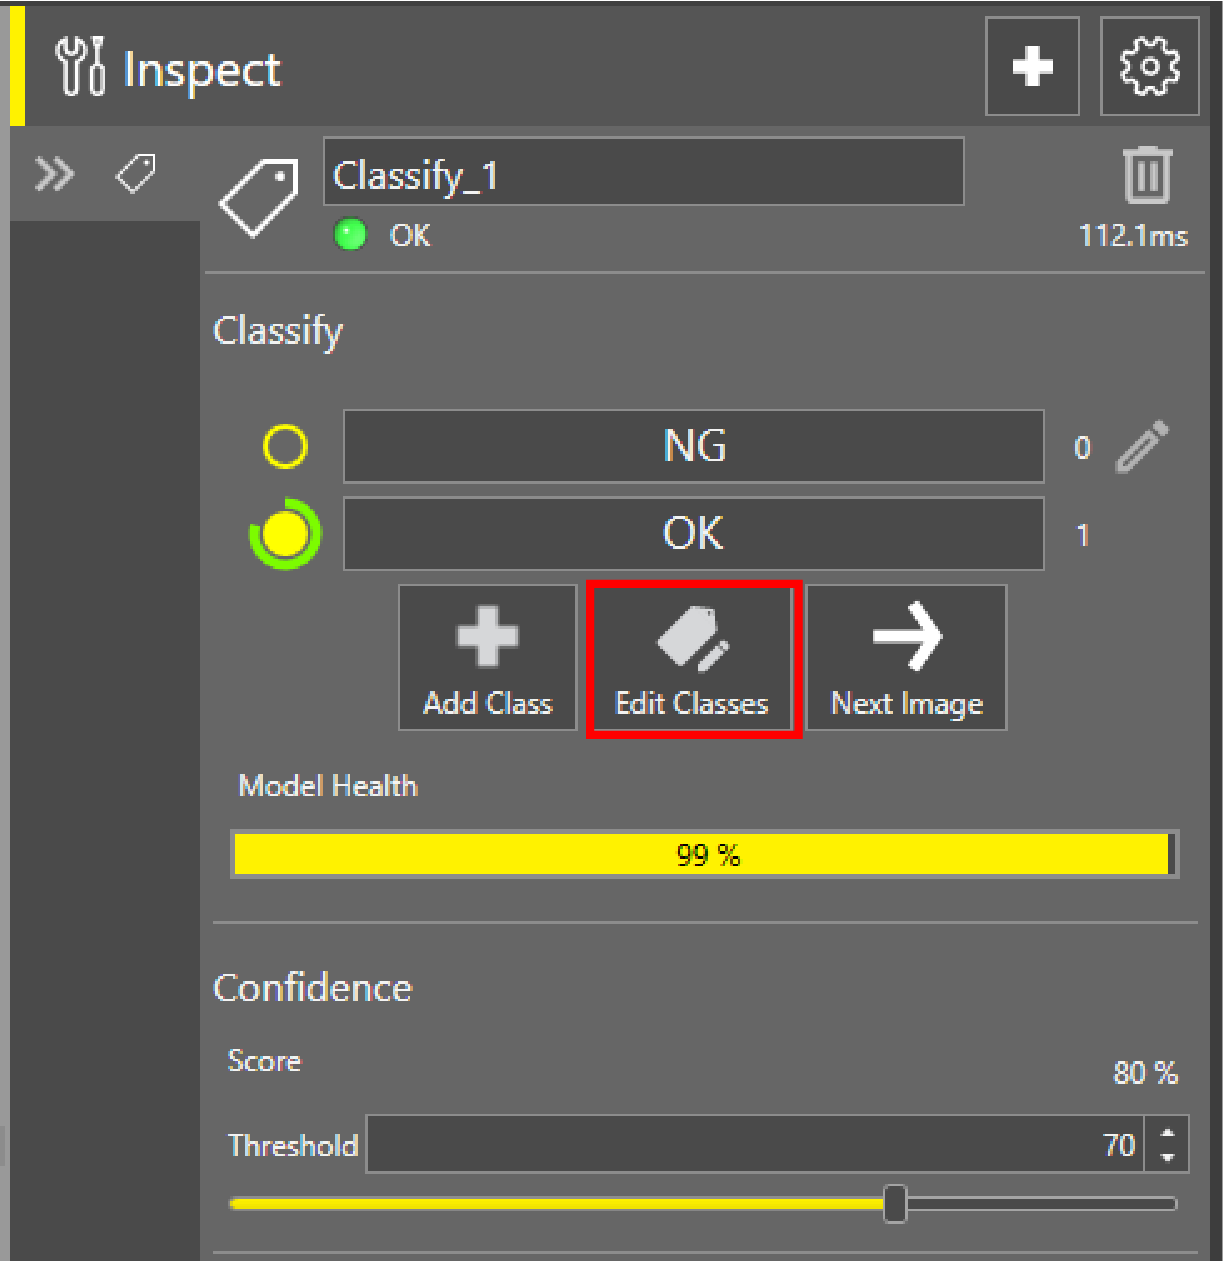Select the NG class radio circle
The image size is (1223, 1261).
(285, 446)
